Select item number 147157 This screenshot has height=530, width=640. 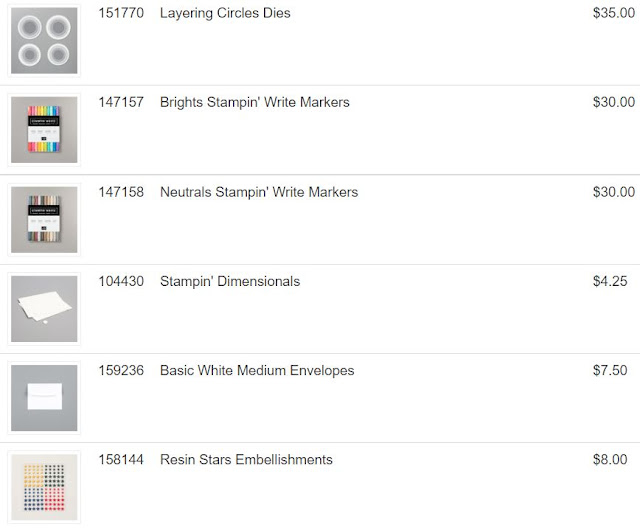coord(121,102)
